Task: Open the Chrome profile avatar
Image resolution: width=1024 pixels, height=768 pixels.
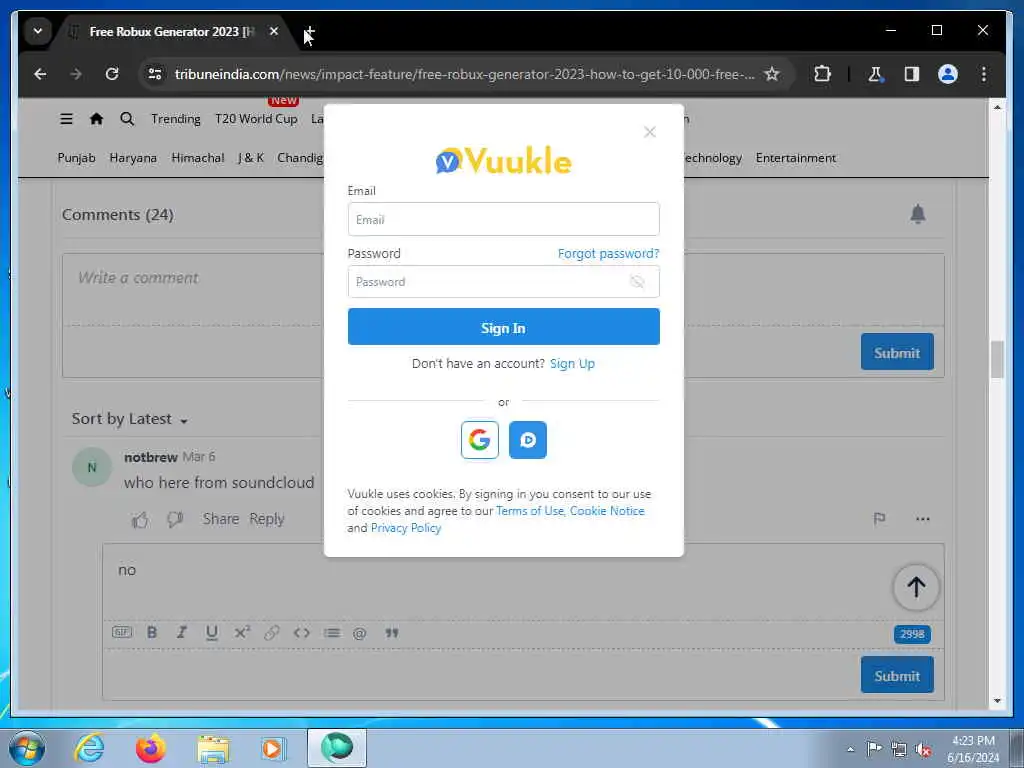Action: tap(948, 74)
